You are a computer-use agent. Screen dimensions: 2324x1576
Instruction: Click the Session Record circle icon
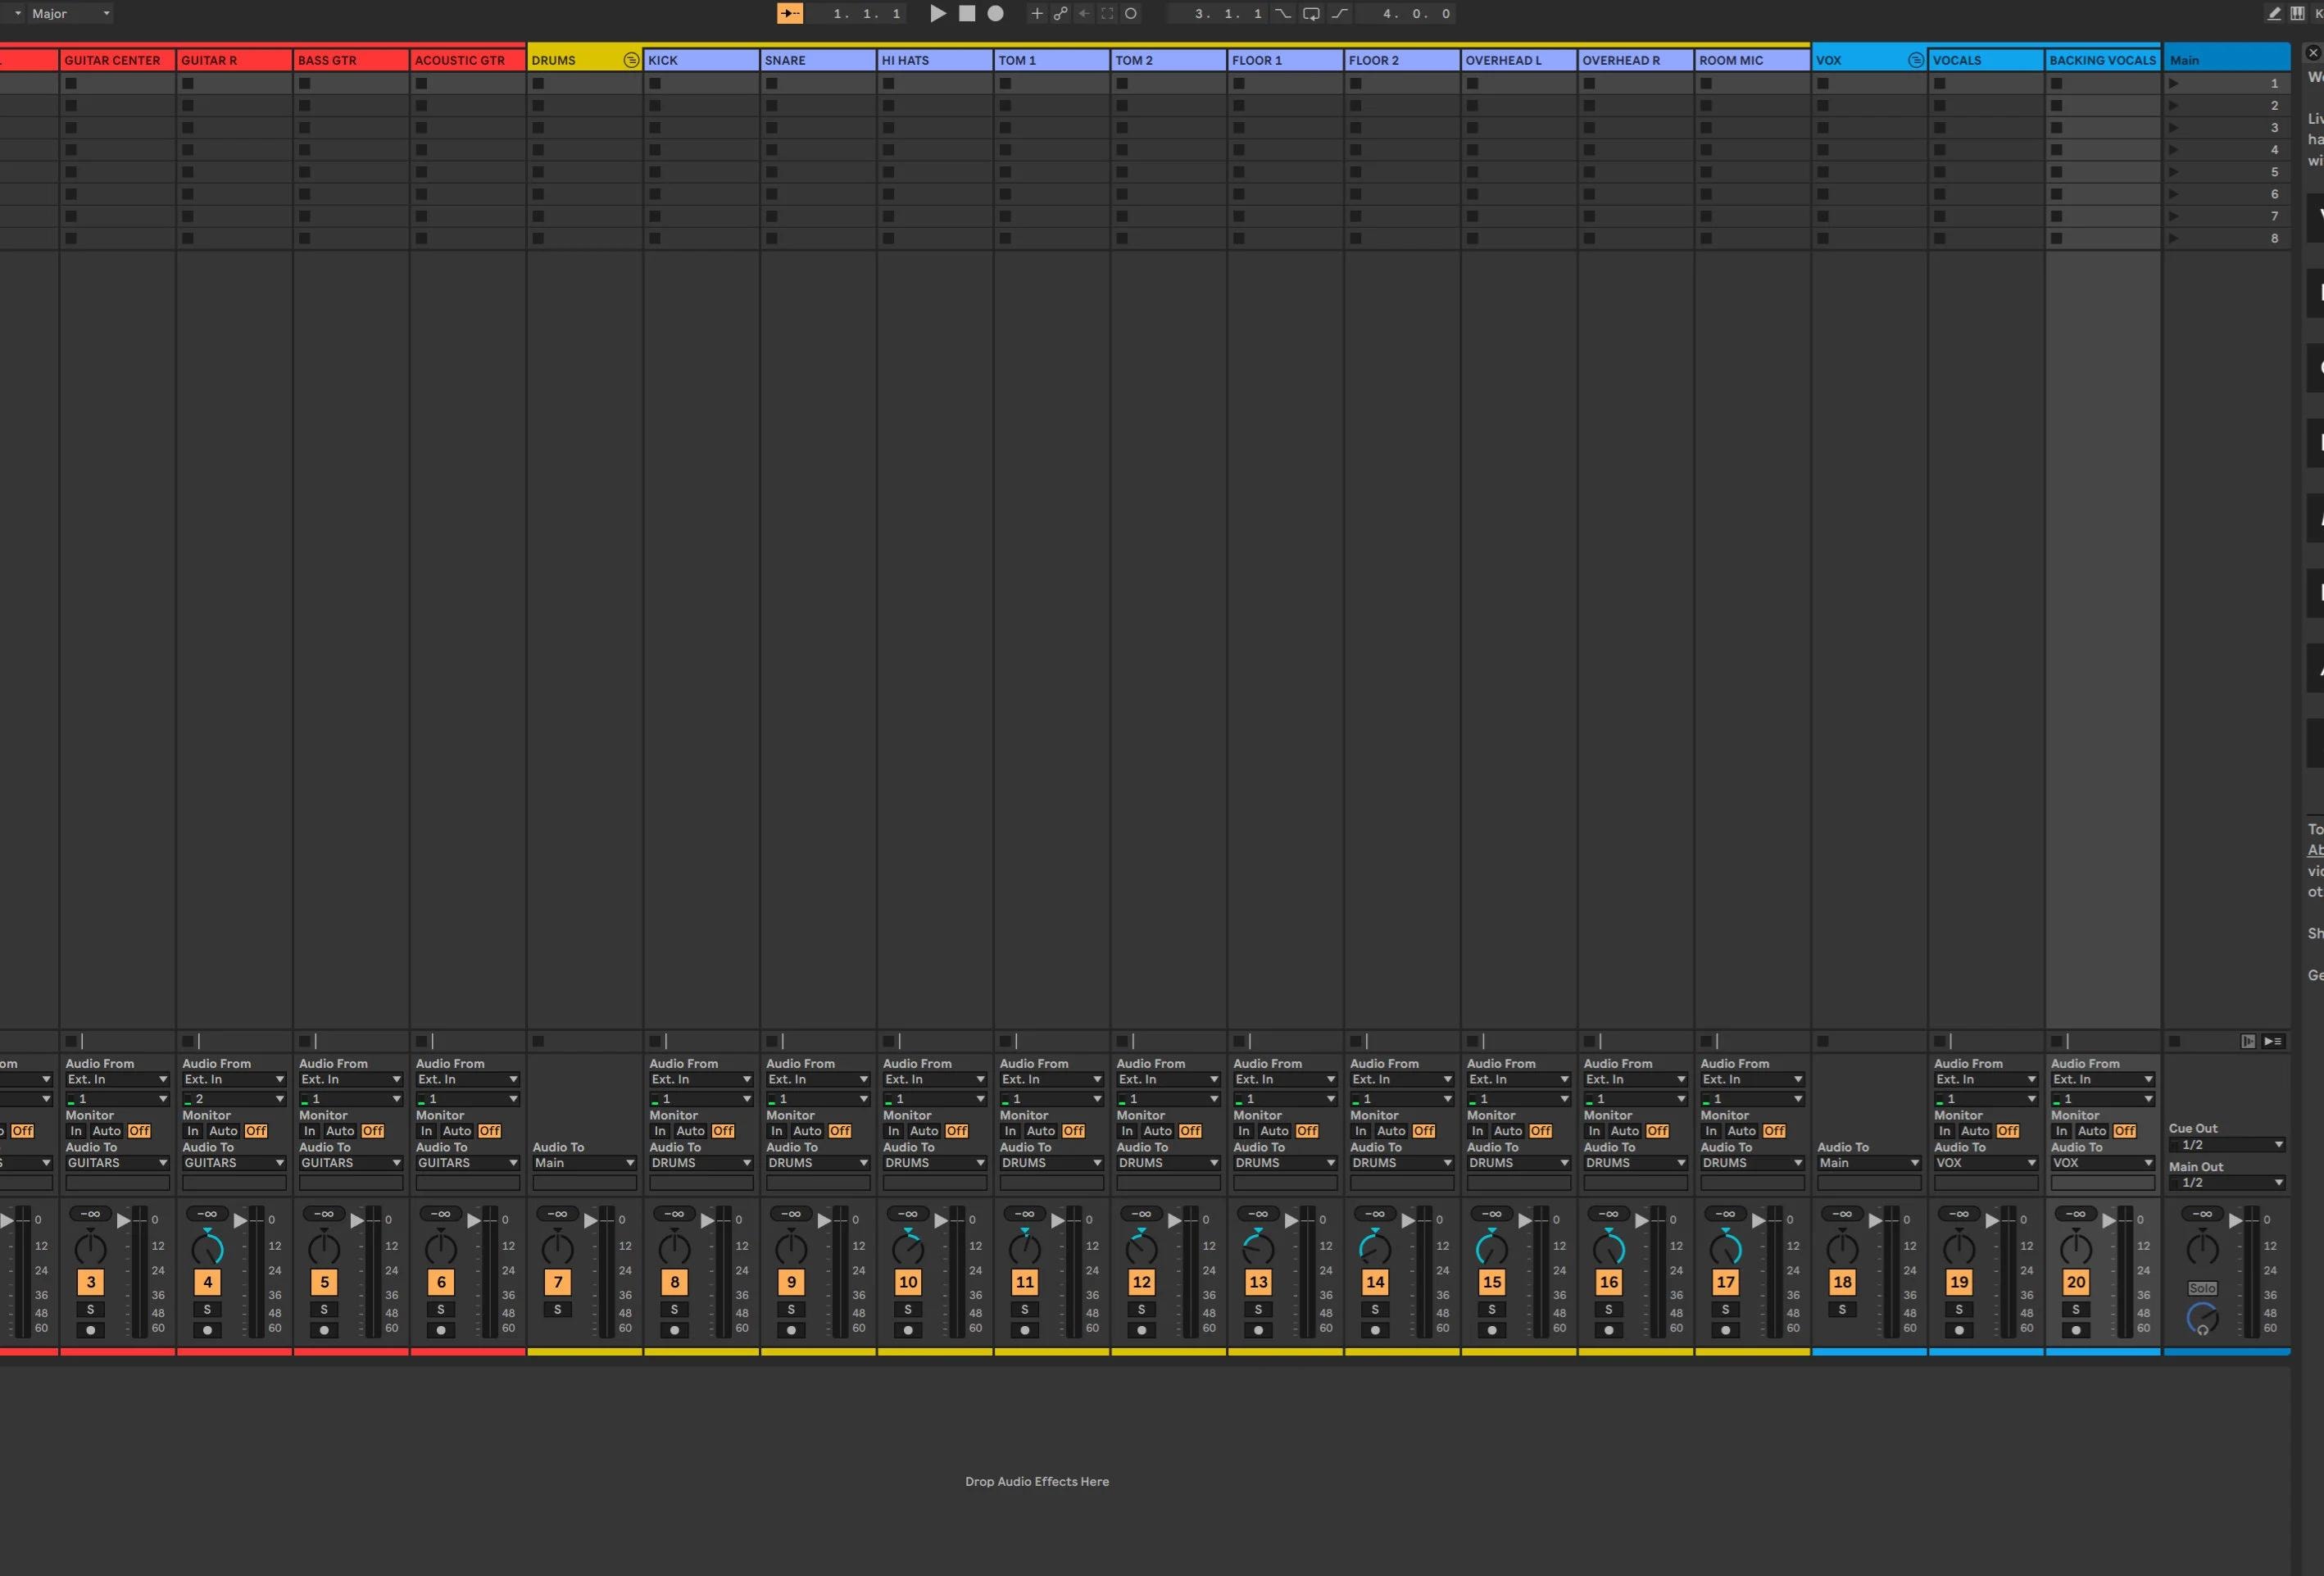coord(1131,13)
